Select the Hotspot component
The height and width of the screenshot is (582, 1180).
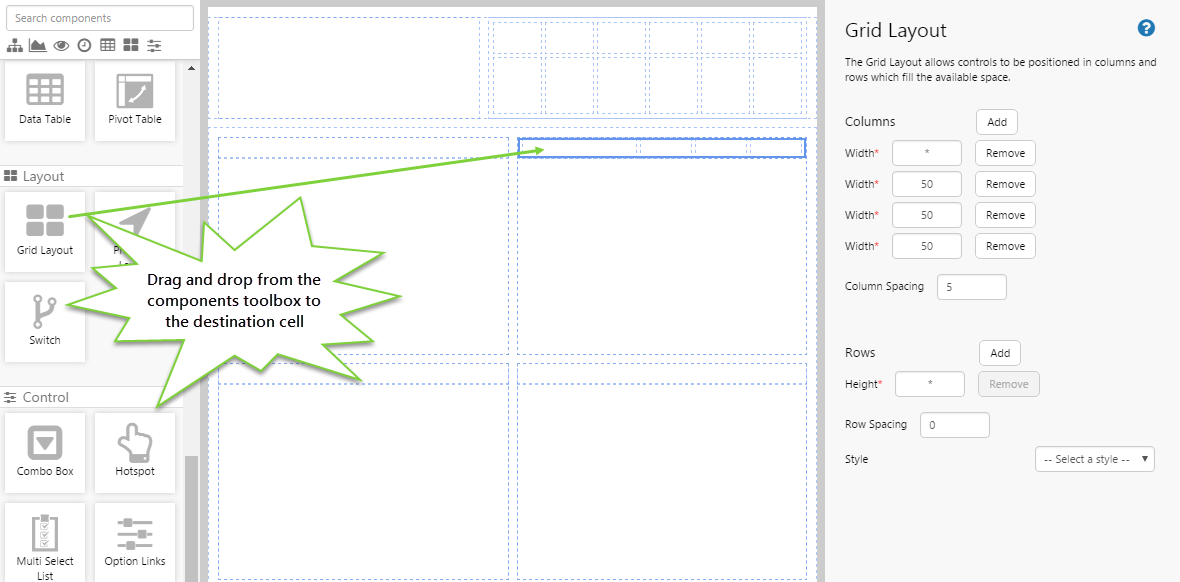tap(135, 452)
